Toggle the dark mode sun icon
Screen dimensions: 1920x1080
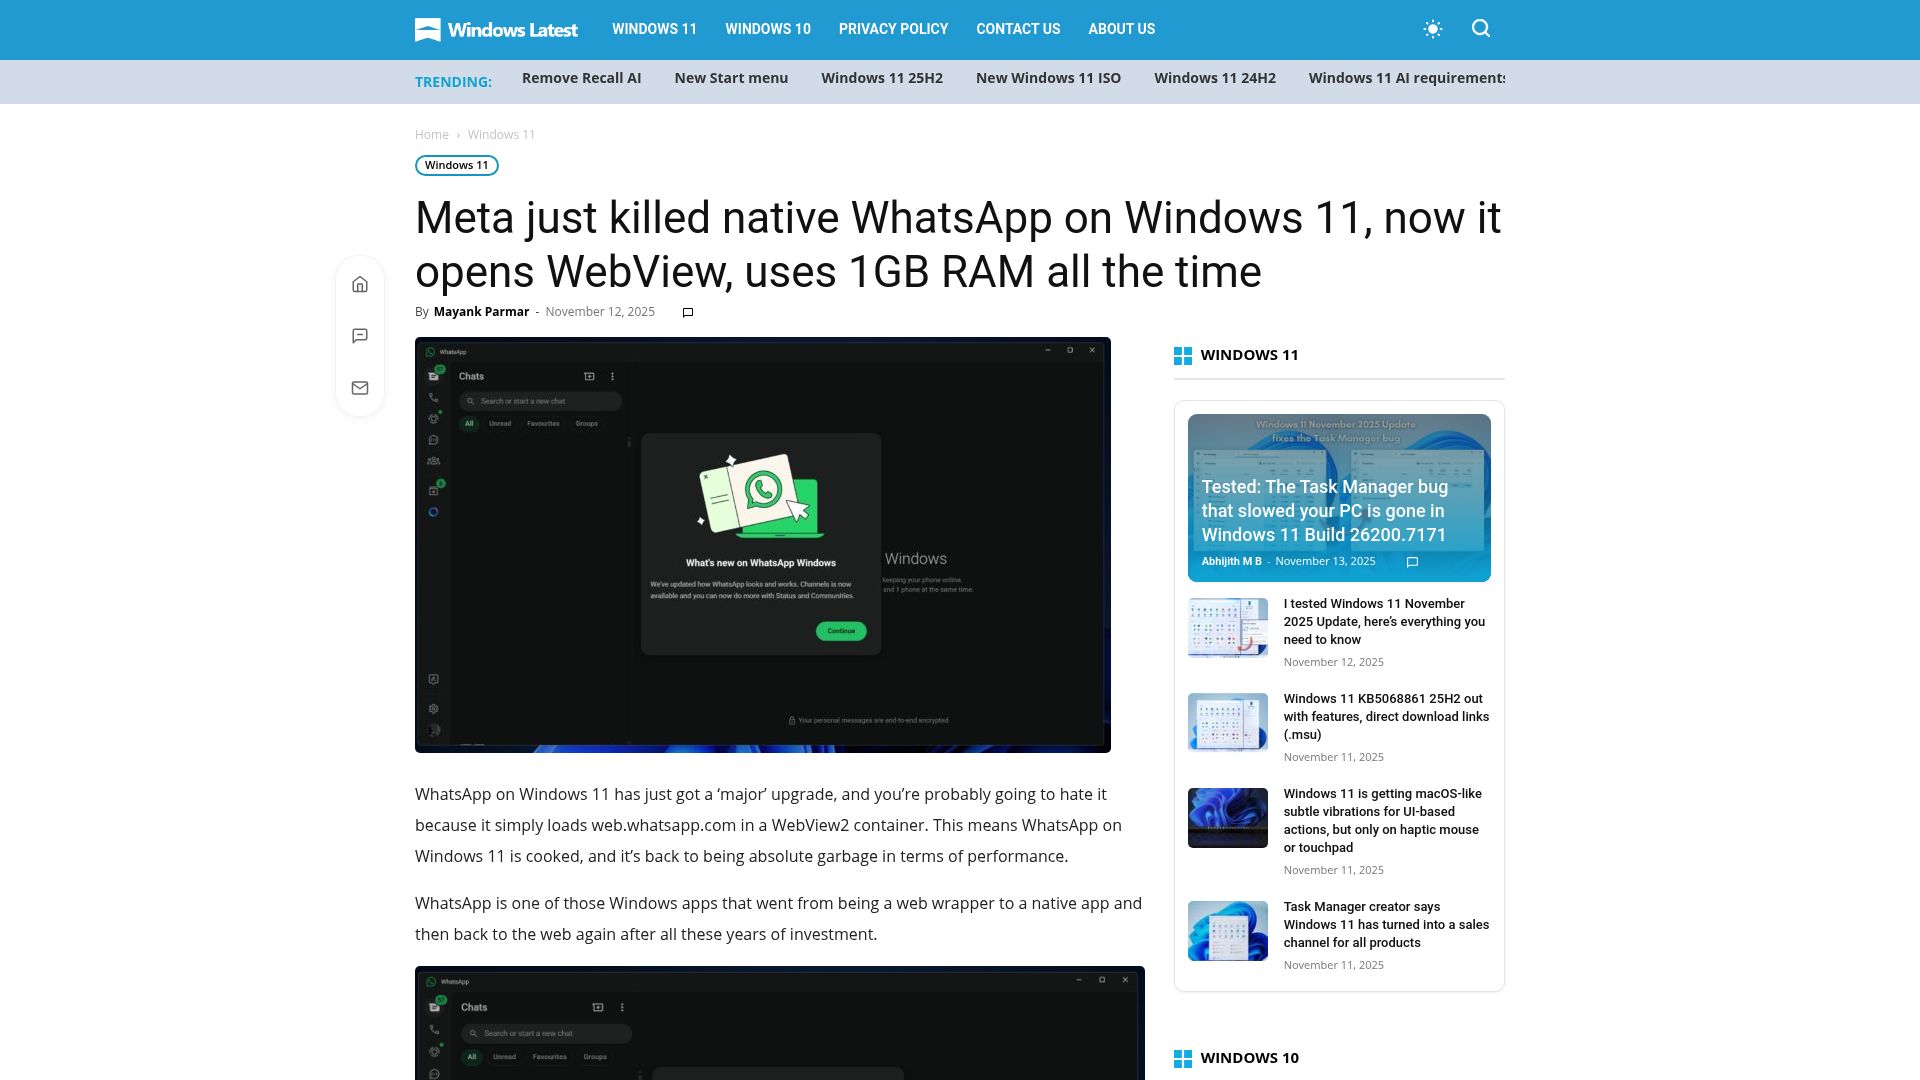[x=1433, y=29]
